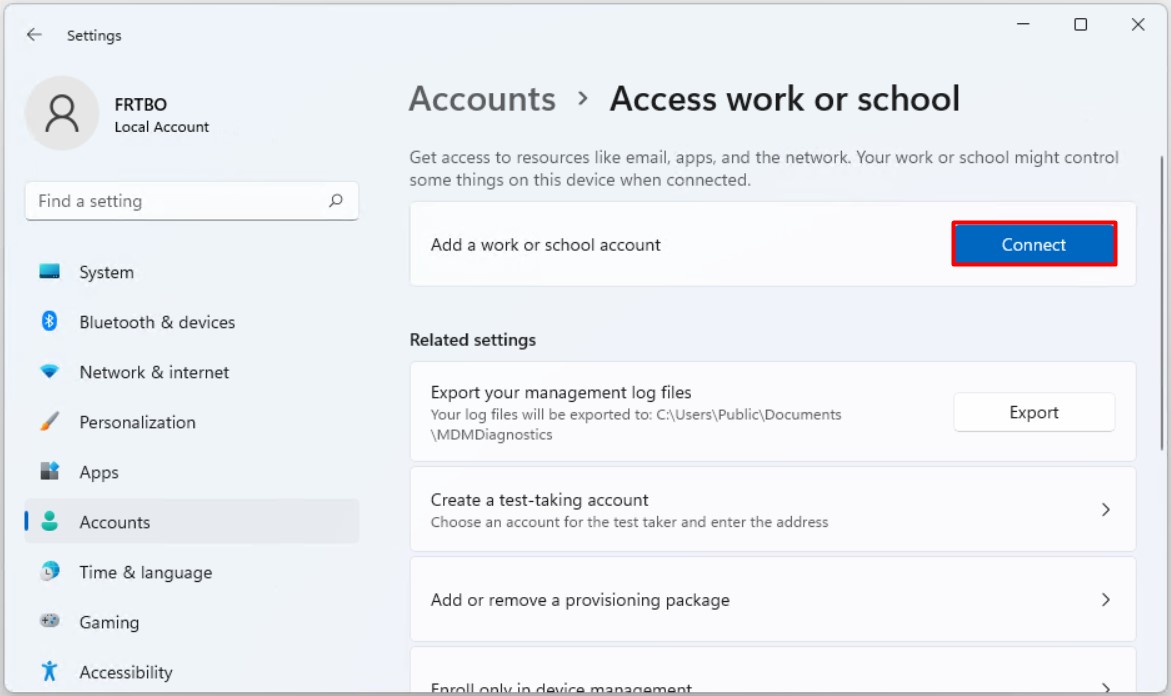Viewport: 1171px width, 696px height.
Task: Click the Find a setting search box
Action: (x=192, y=201)
